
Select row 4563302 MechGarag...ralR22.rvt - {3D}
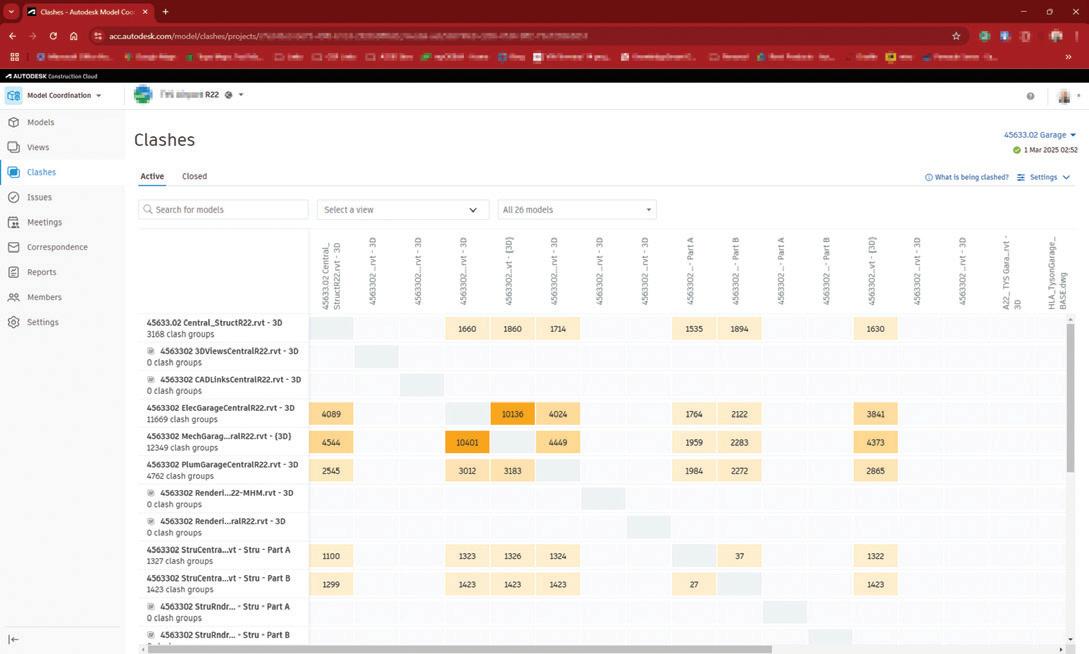[x=223, y=442]
